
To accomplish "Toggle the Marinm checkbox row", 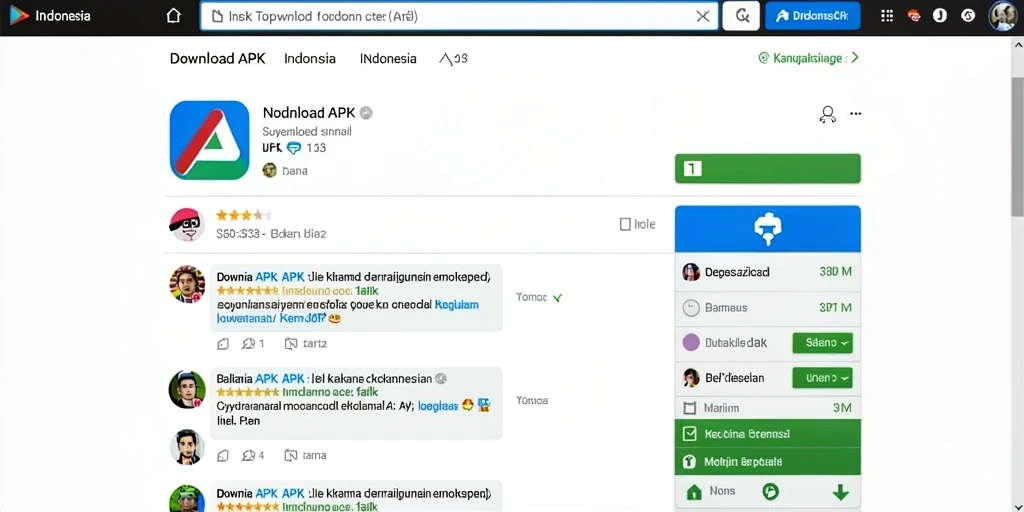I will point(767,408).
